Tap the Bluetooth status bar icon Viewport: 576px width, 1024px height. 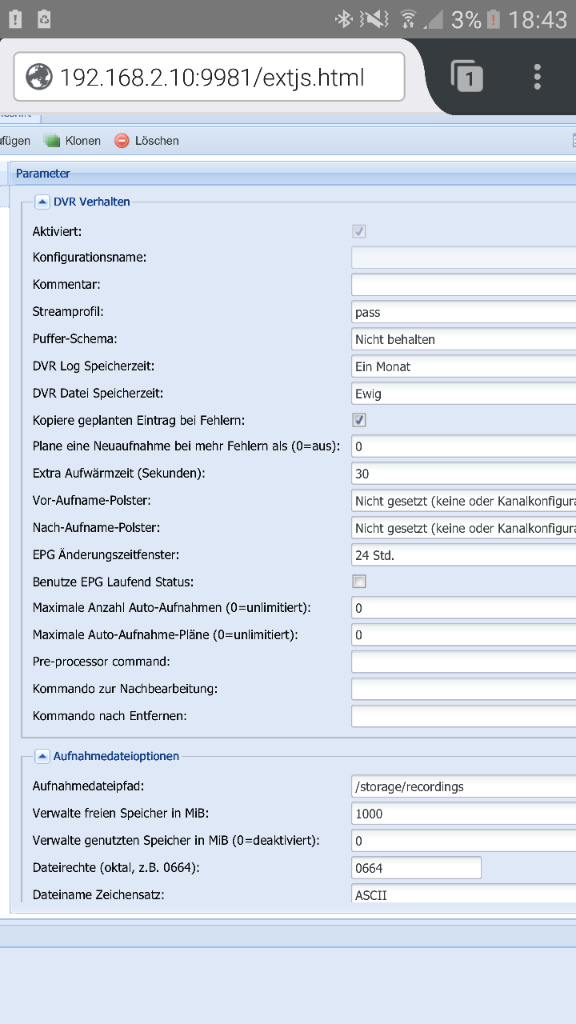coord(344,19)
